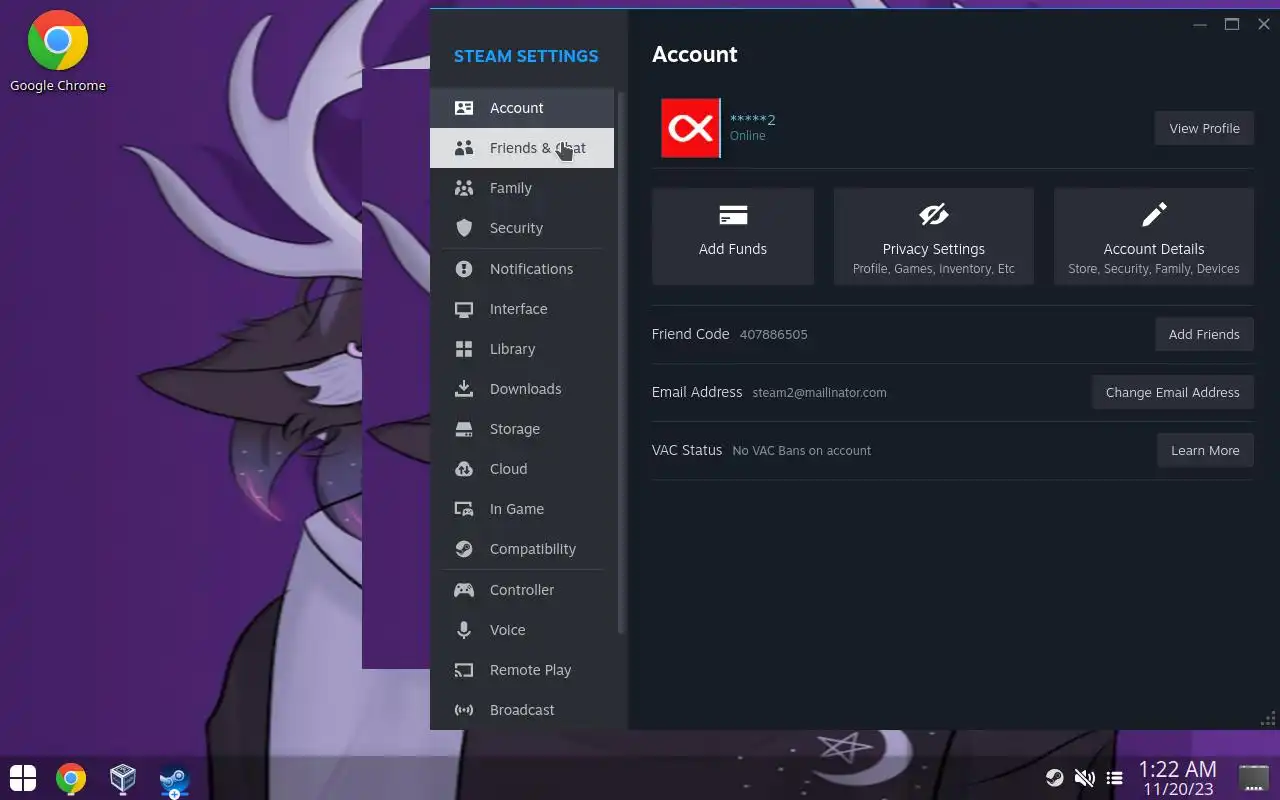Click the Controller gamepad icon
1280x800 pixels.
(x=464, y=590)
